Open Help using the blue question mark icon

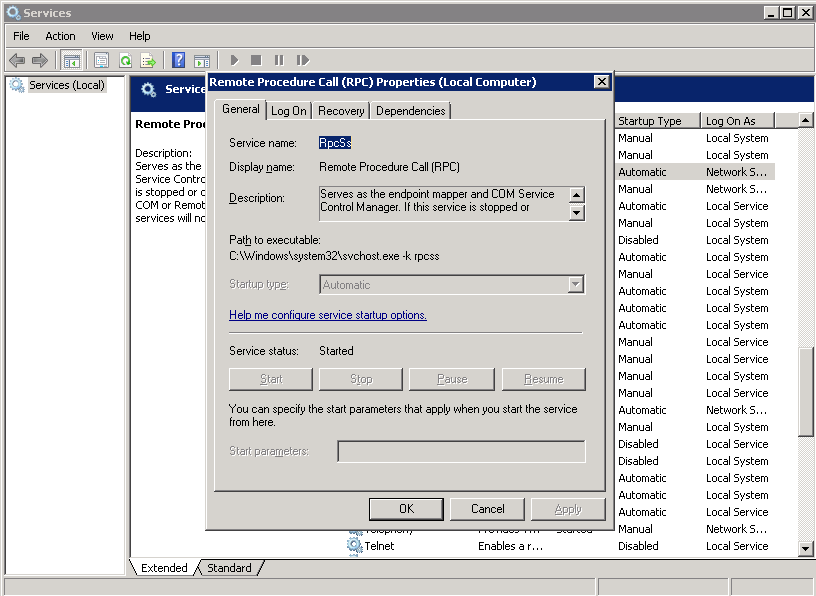click(178, 60)
